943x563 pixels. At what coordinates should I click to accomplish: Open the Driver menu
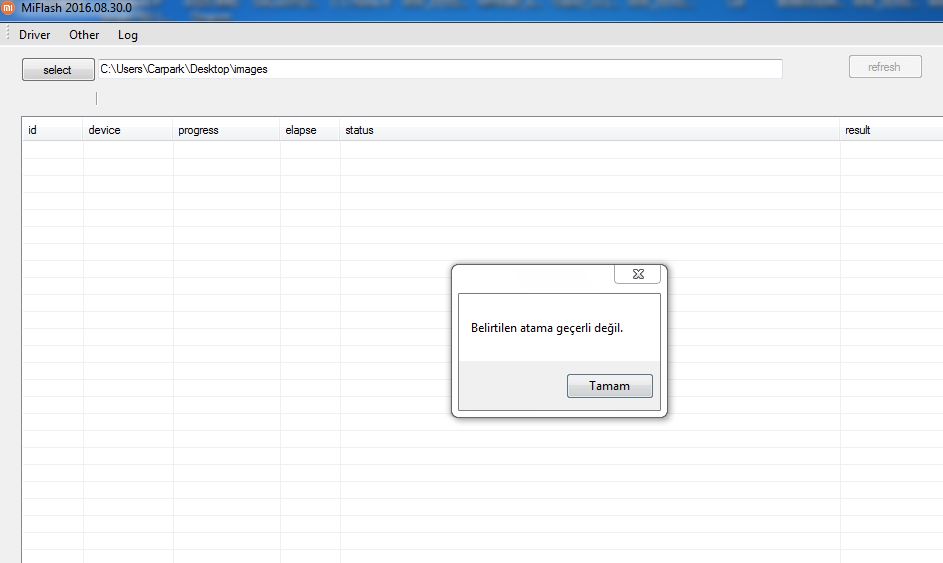(x=34, y=35)
